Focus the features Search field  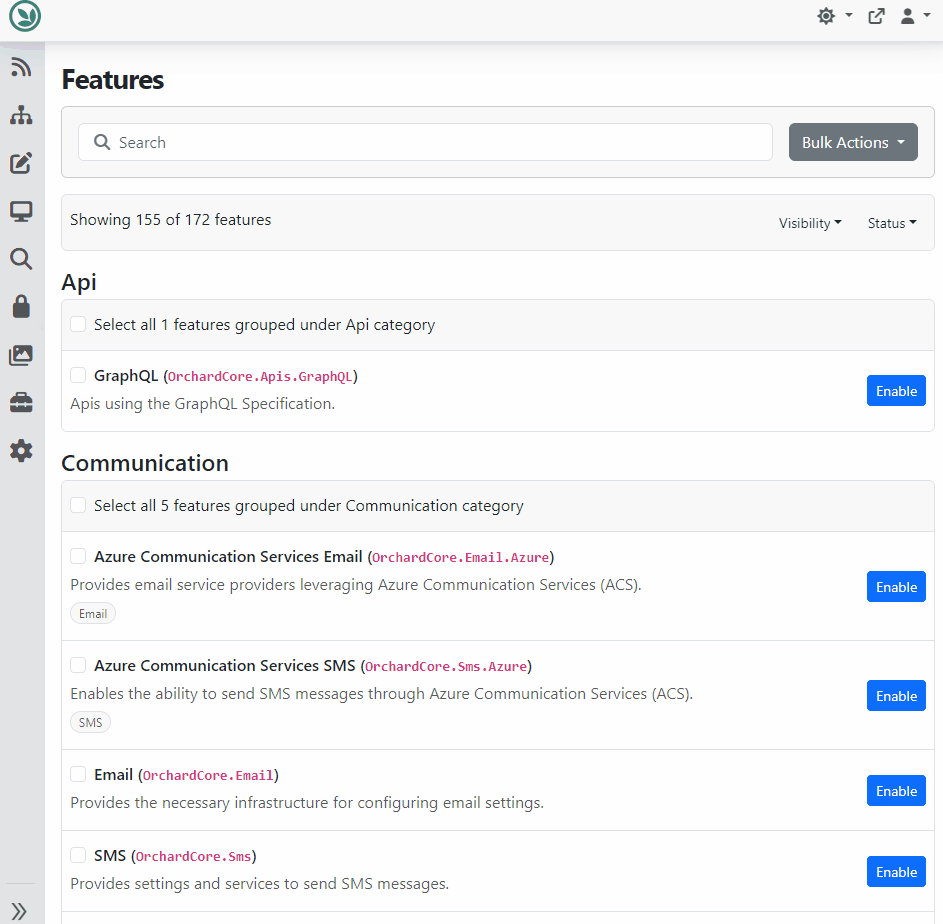pos(425,142)
